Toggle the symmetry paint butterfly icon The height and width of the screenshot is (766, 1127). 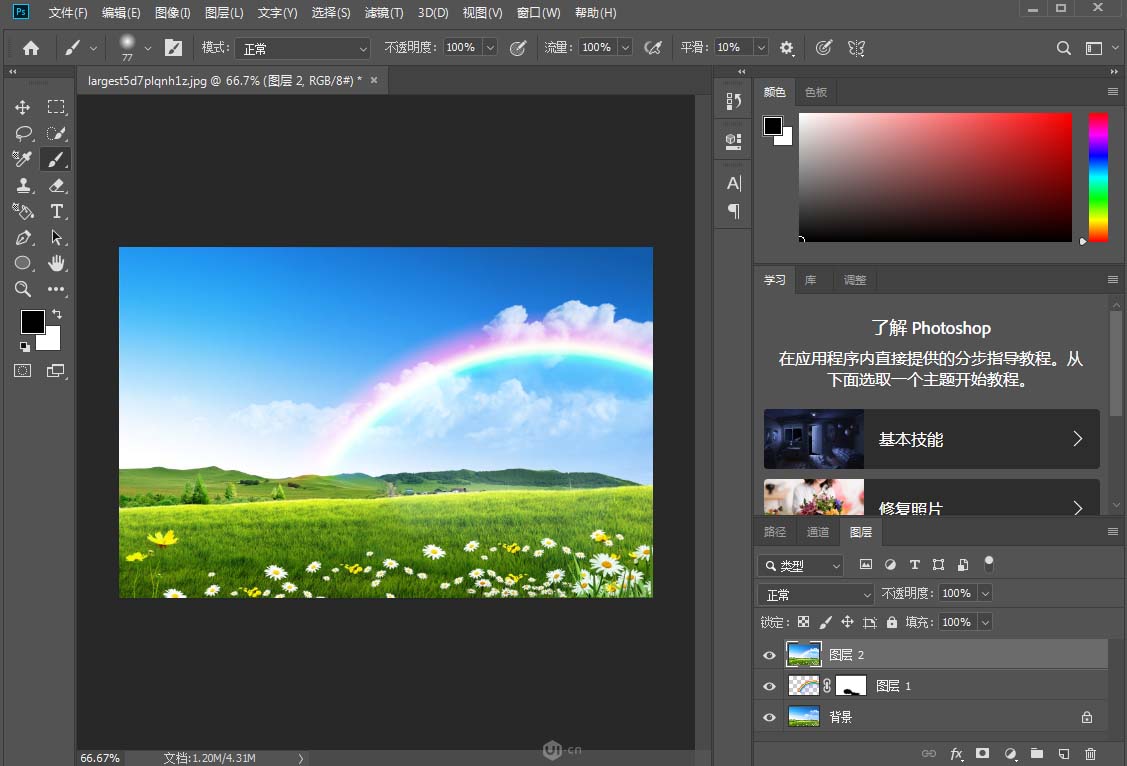(856, 48)
